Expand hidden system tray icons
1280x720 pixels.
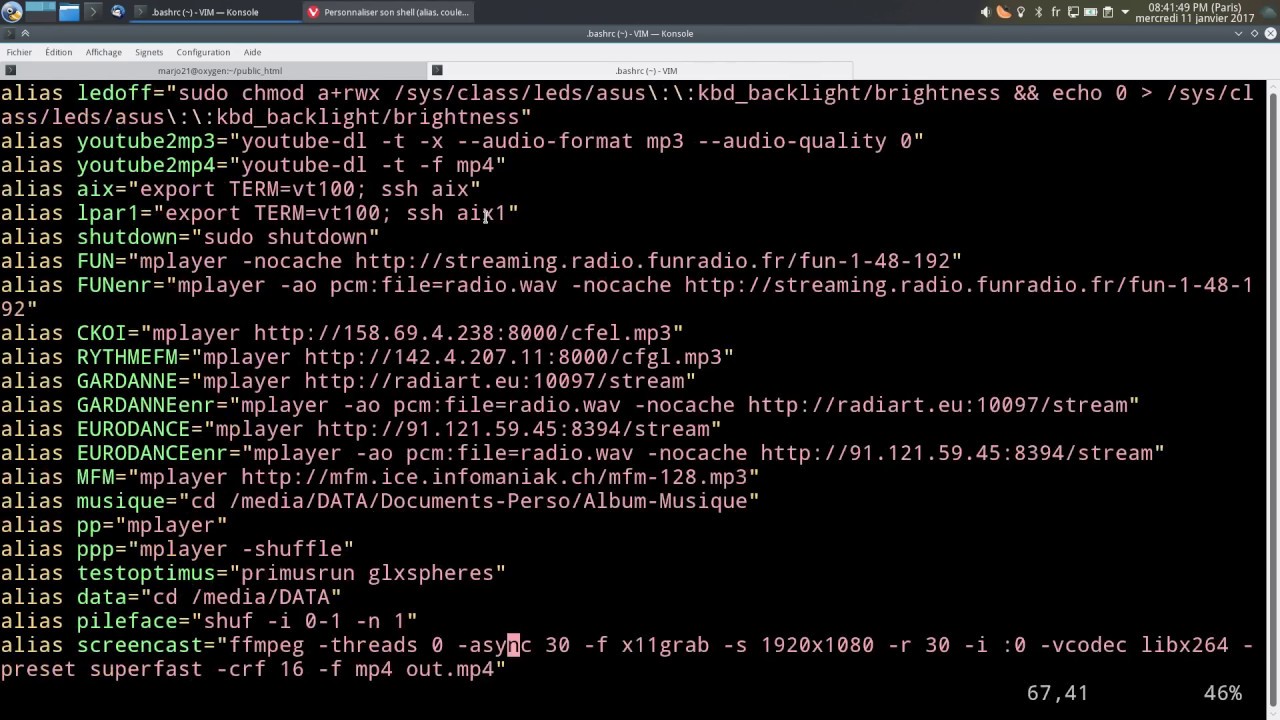pyautogui.click(x=1125, y=12)
